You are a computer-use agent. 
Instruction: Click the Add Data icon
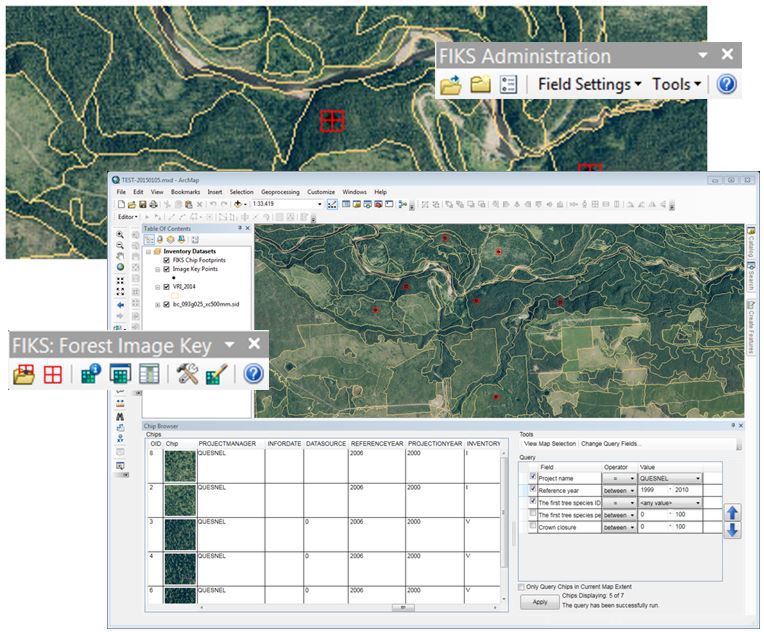click(238, 204)
